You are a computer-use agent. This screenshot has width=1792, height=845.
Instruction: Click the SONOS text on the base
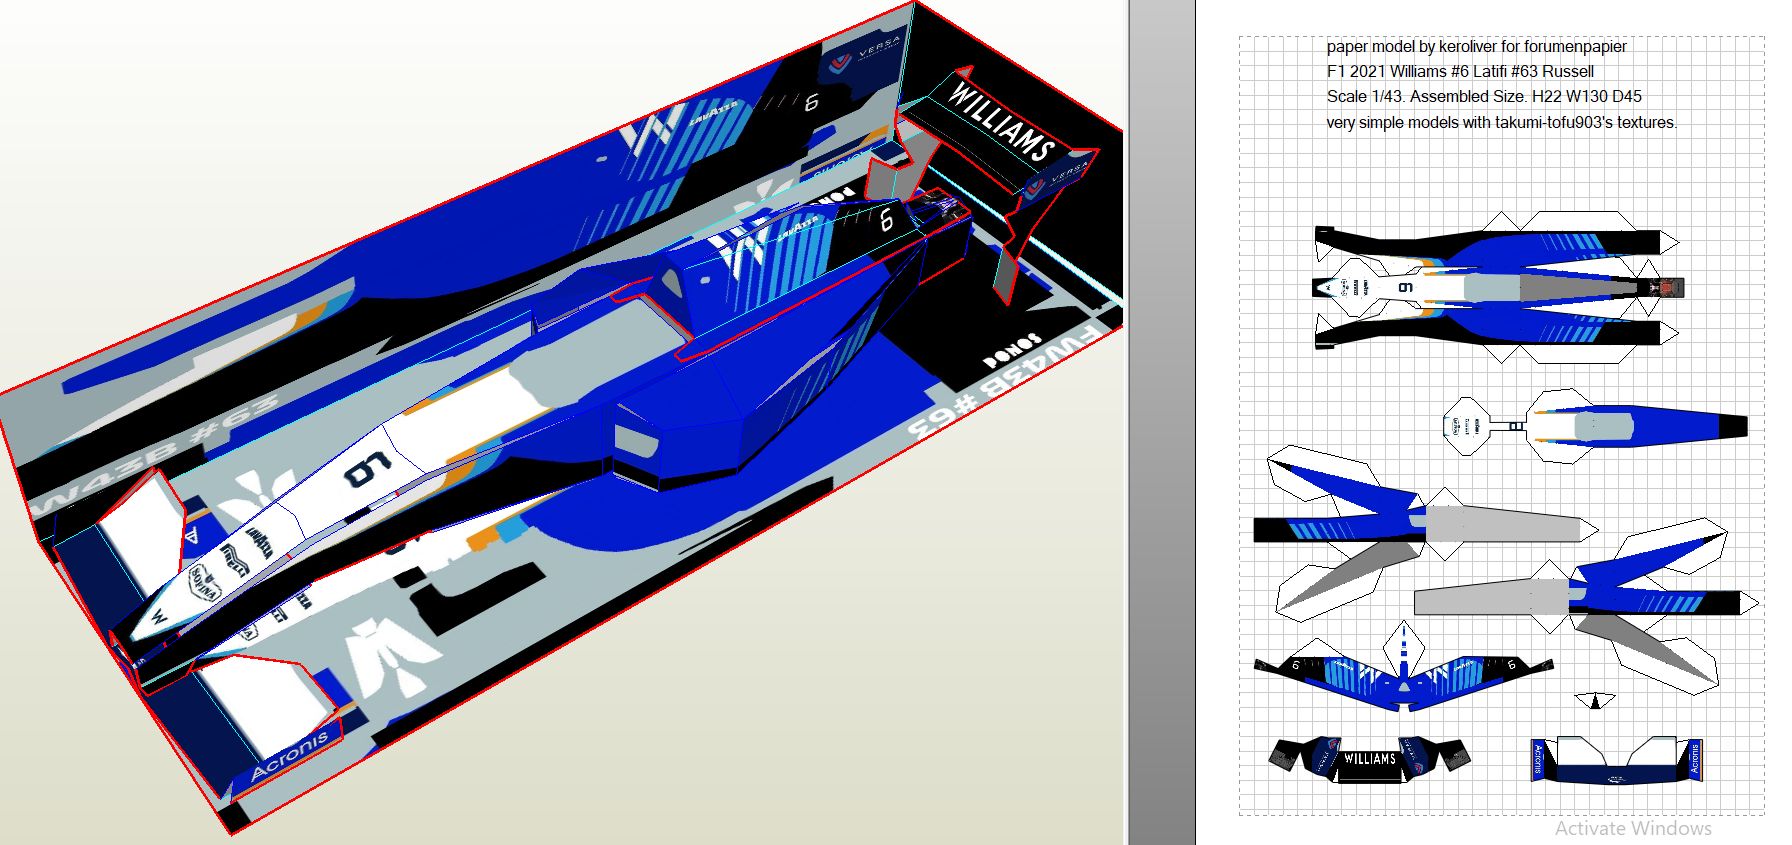[x=1012, y=346]
